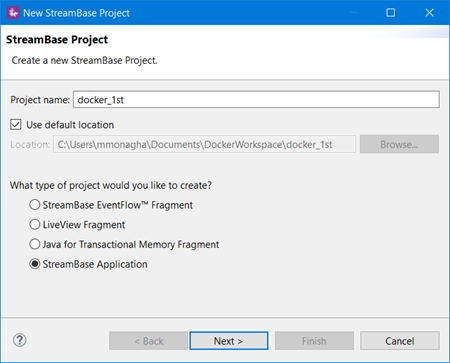Click the Next button
Image resolution: width=450 pixels, height=363 pixels.
pyautogui.click(x=229, y=341)
